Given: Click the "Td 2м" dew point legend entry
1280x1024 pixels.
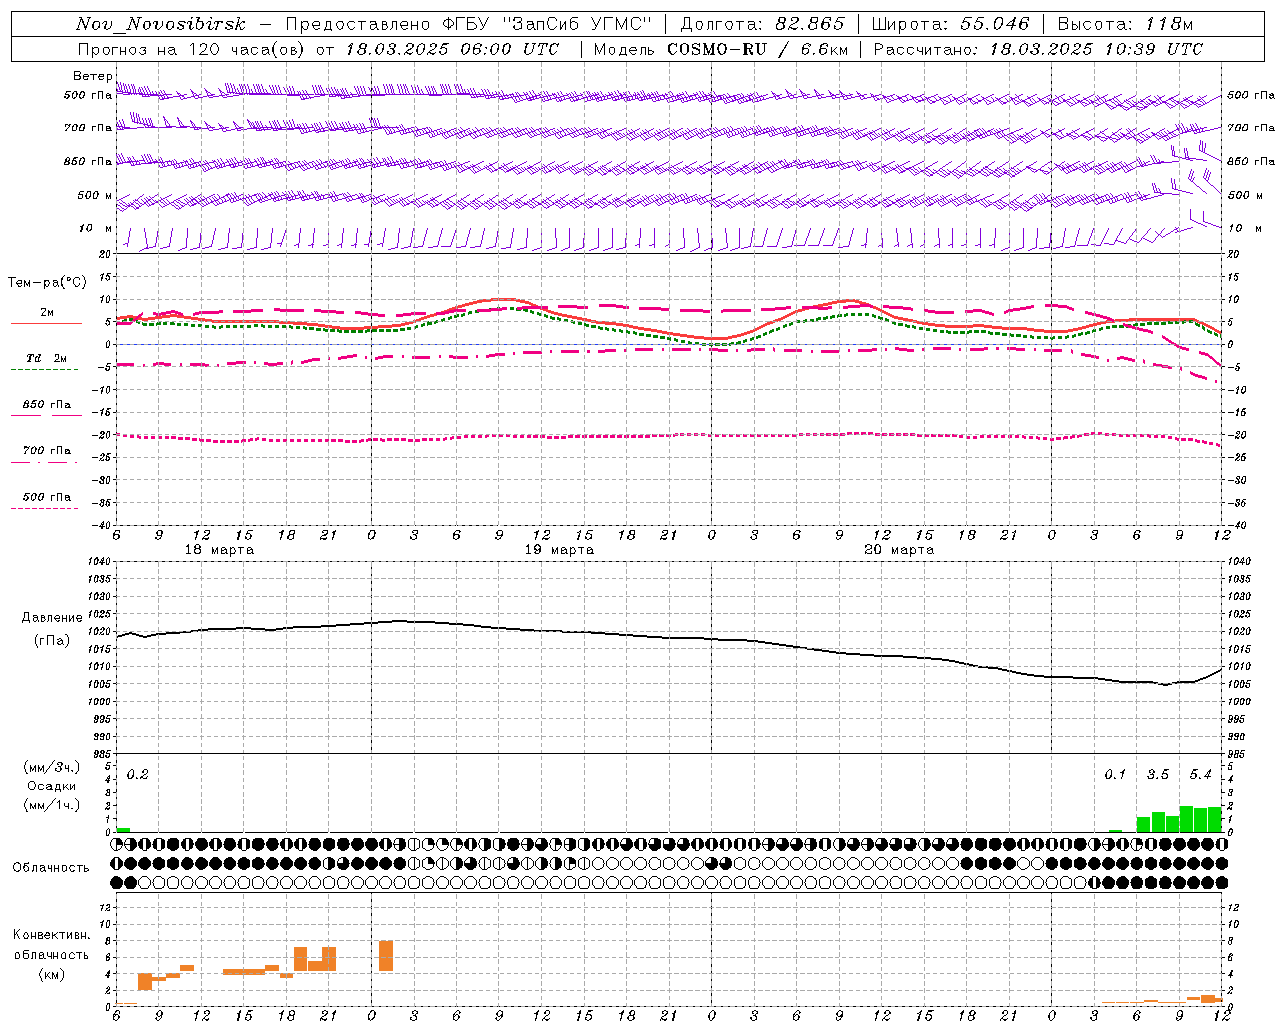Looking at the screenshot, I should tap(46, 358).
